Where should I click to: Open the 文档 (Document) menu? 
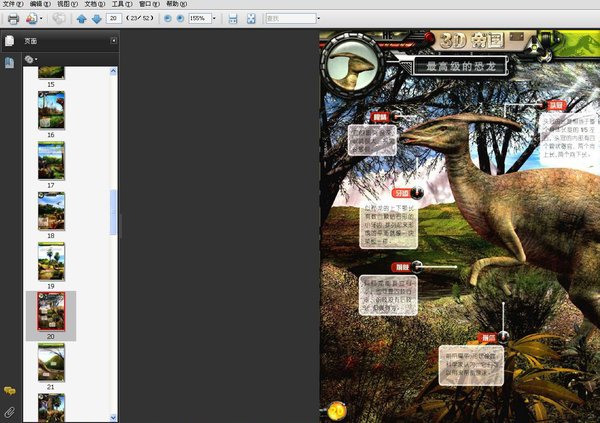[x=95, y=4]
